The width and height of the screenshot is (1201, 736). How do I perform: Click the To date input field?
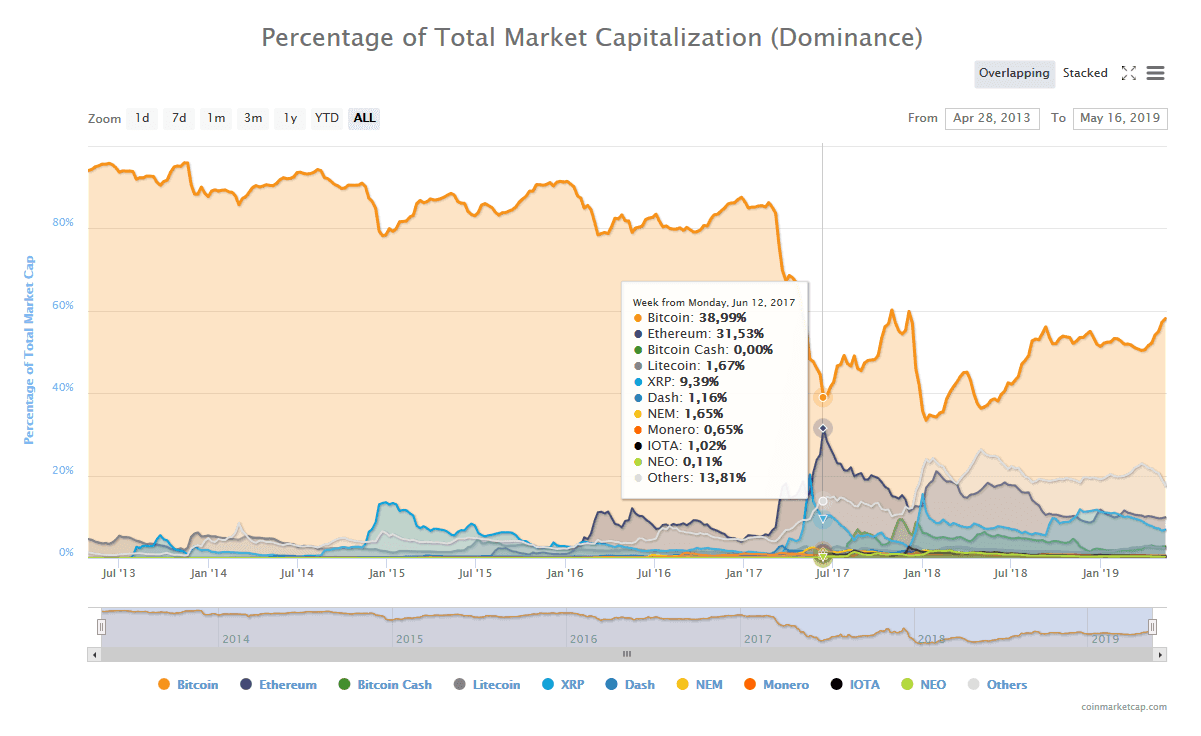click(x=1119, y=118)
